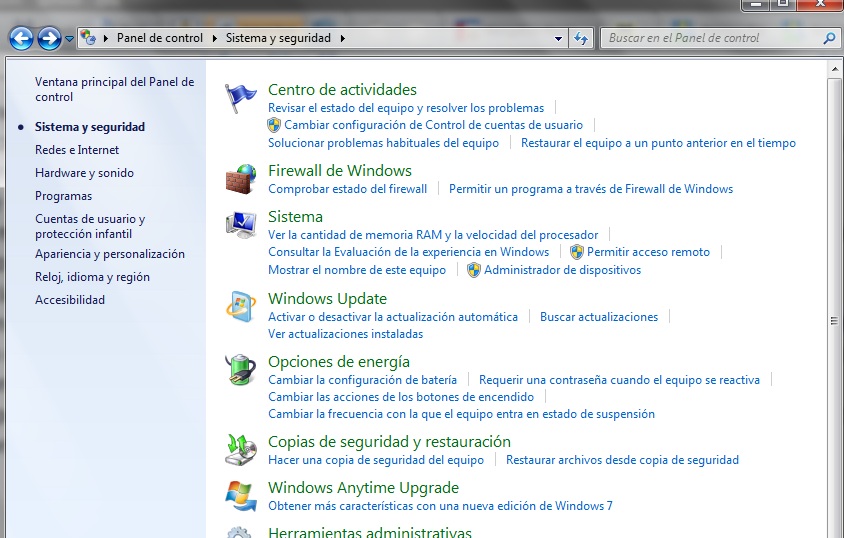Click Administrador de dispositivos link
The height and width of the screenshot is (538, 844).
point(562,270)
